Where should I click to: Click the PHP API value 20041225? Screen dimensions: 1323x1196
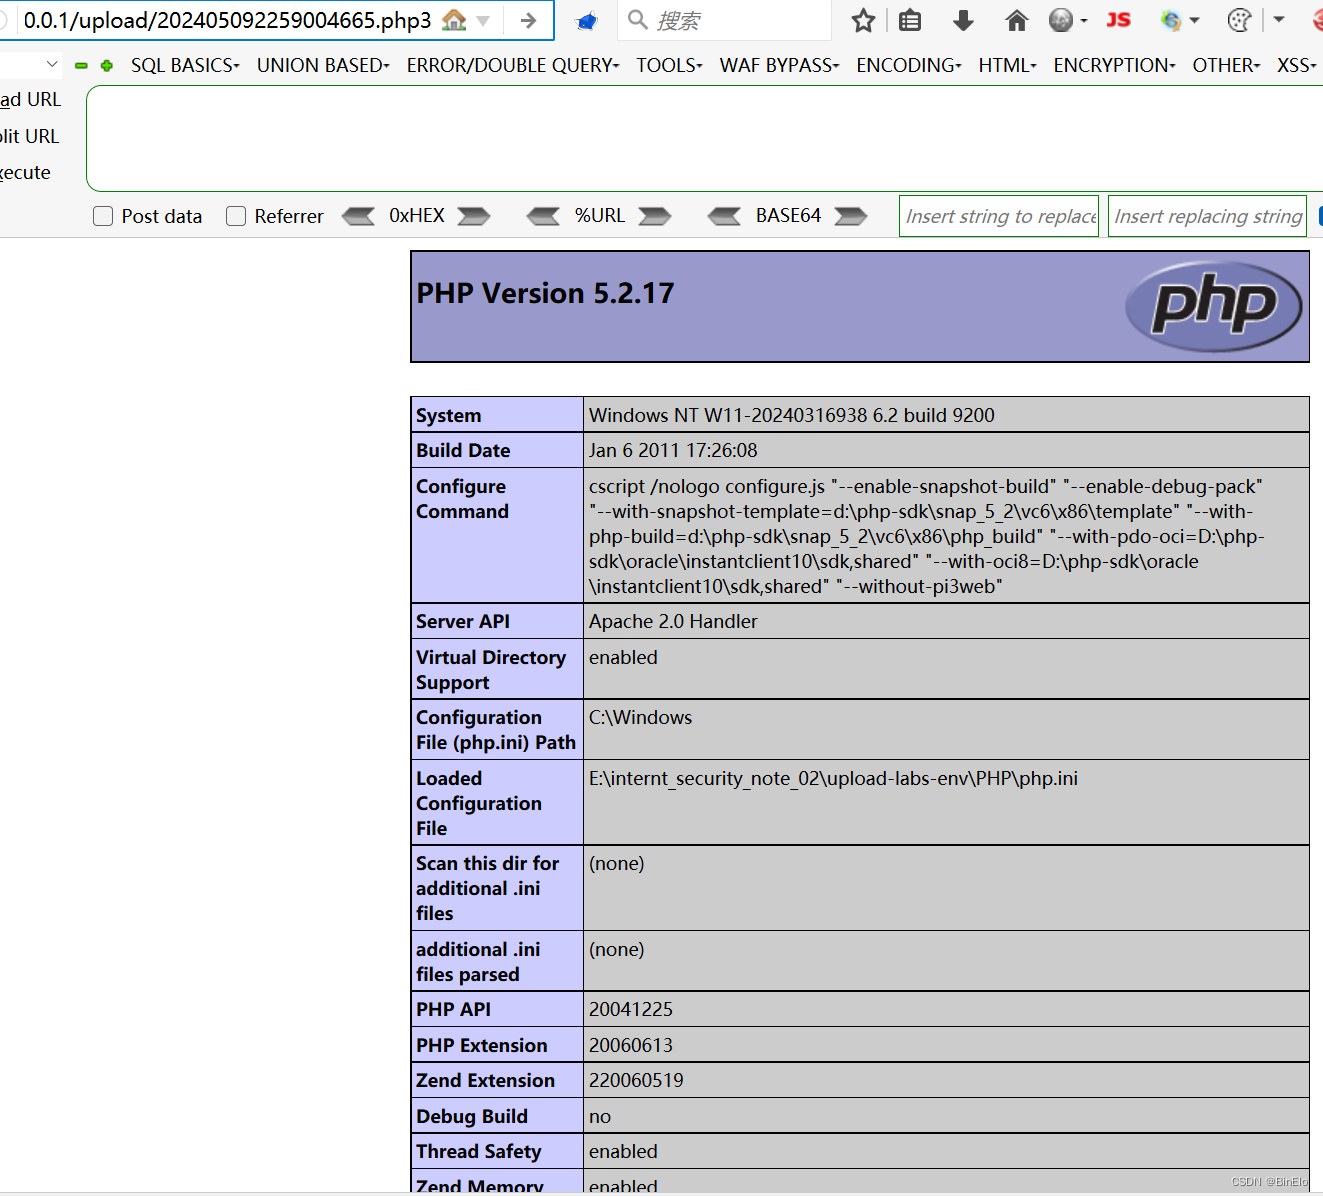631,1009
